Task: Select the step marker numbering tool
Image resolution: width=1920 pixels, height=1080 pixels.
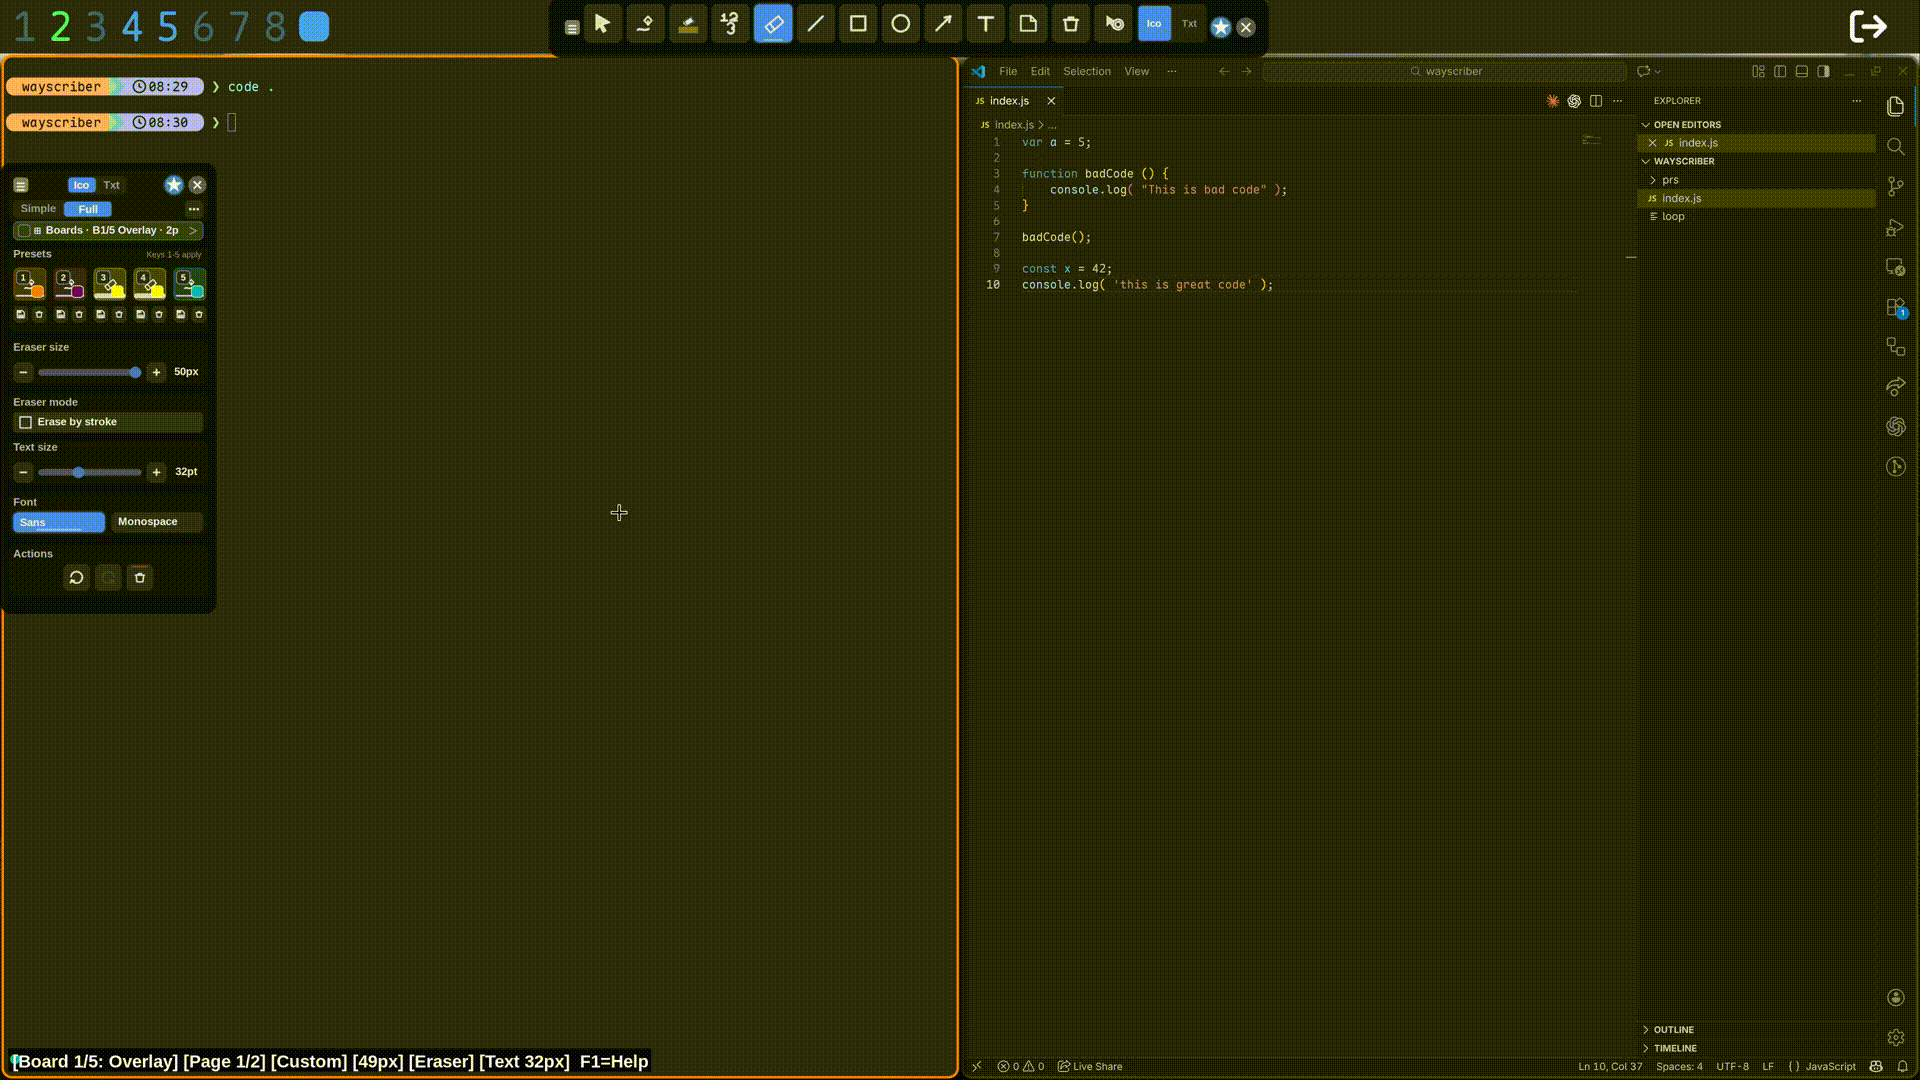Action: 730,24
